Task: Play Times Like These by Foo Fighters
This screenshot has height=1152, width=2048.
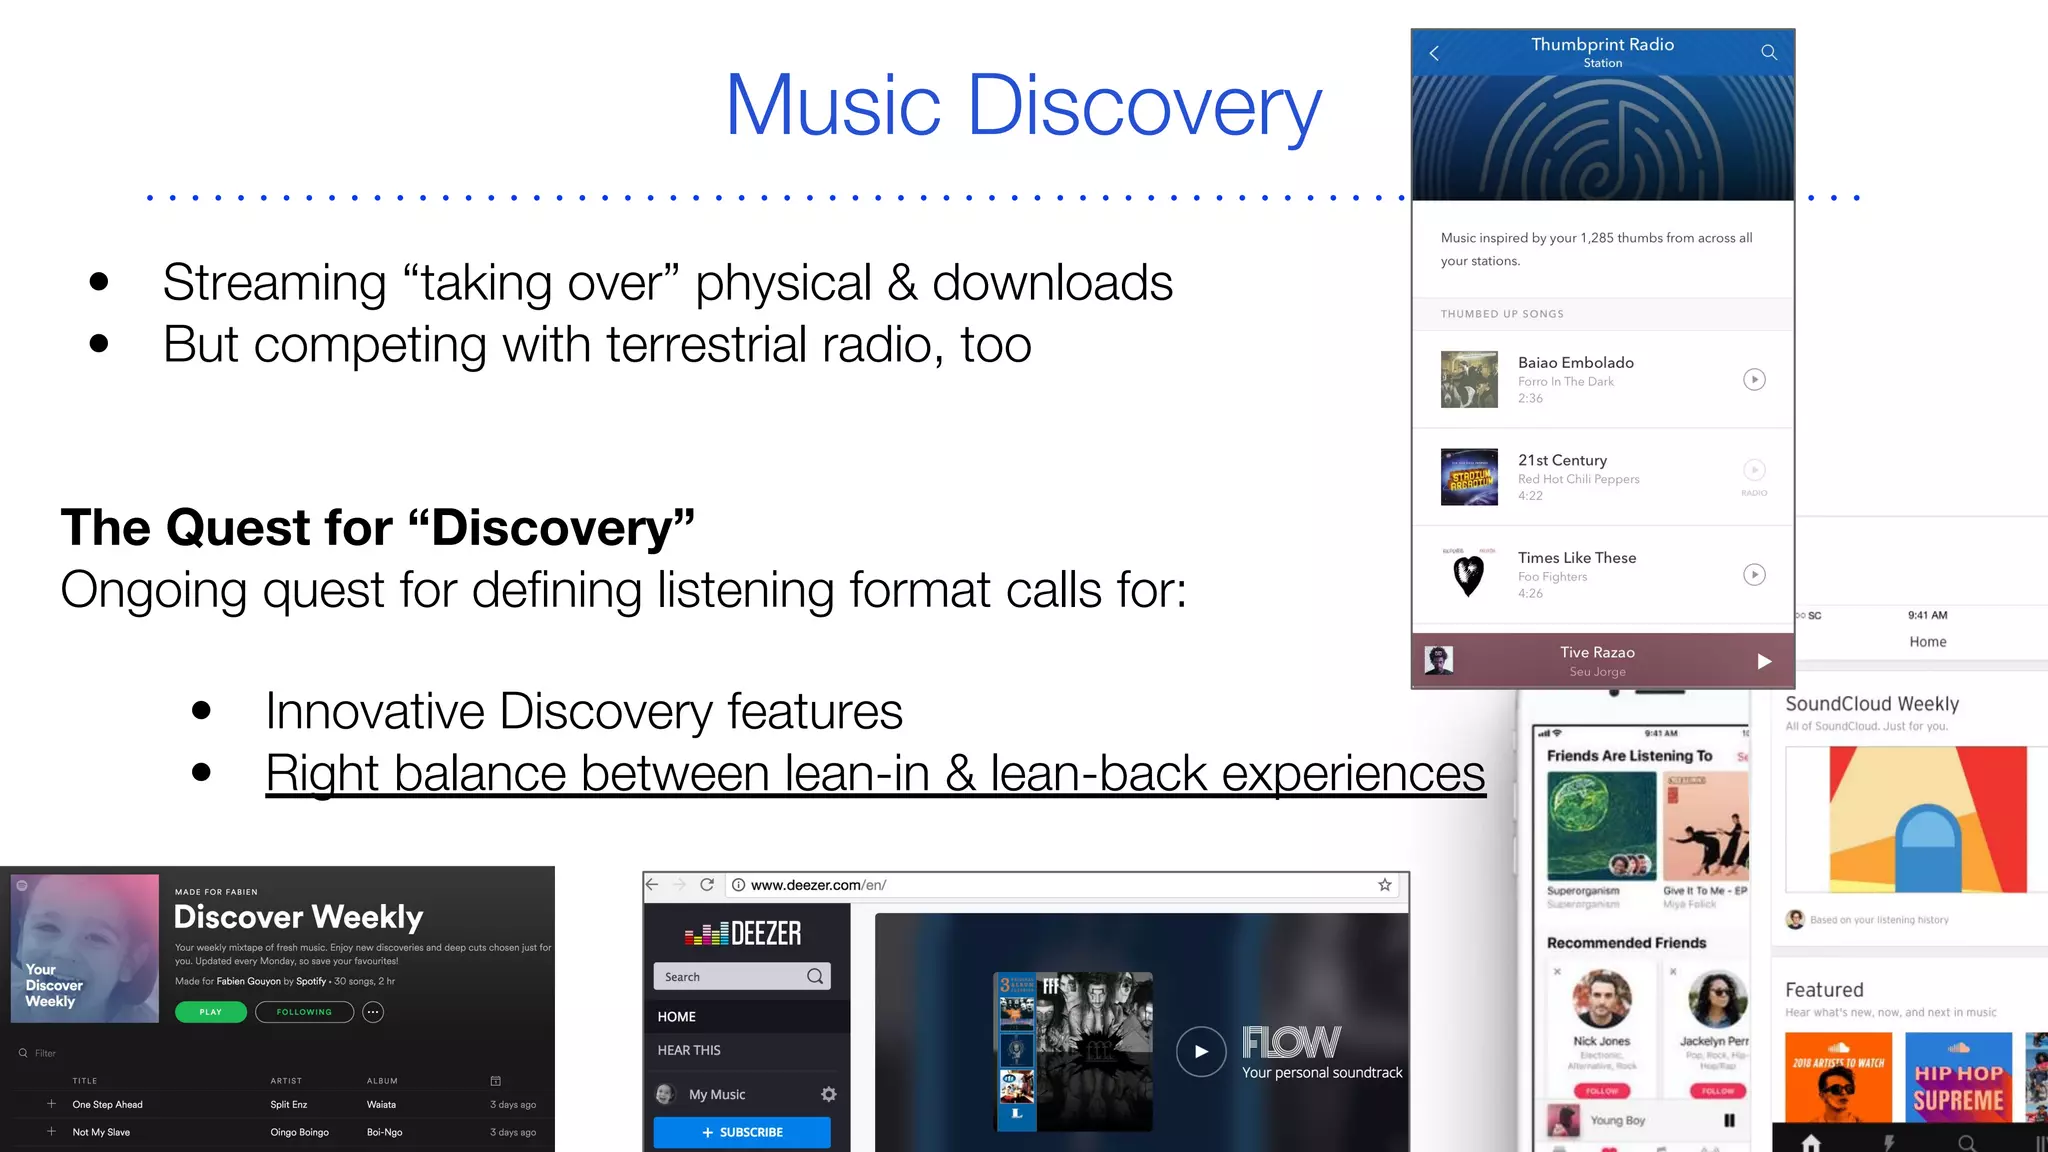Action: point(1754,574)
